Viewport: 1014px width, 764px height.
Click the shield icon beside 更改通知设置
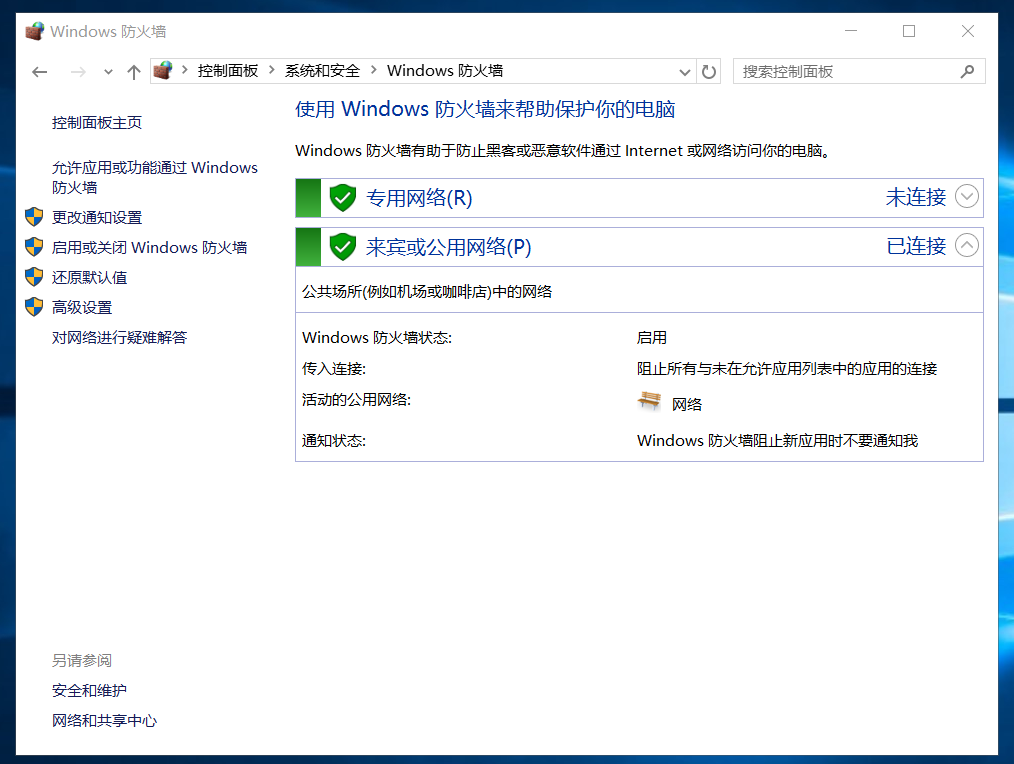click(x=34, y=217)
